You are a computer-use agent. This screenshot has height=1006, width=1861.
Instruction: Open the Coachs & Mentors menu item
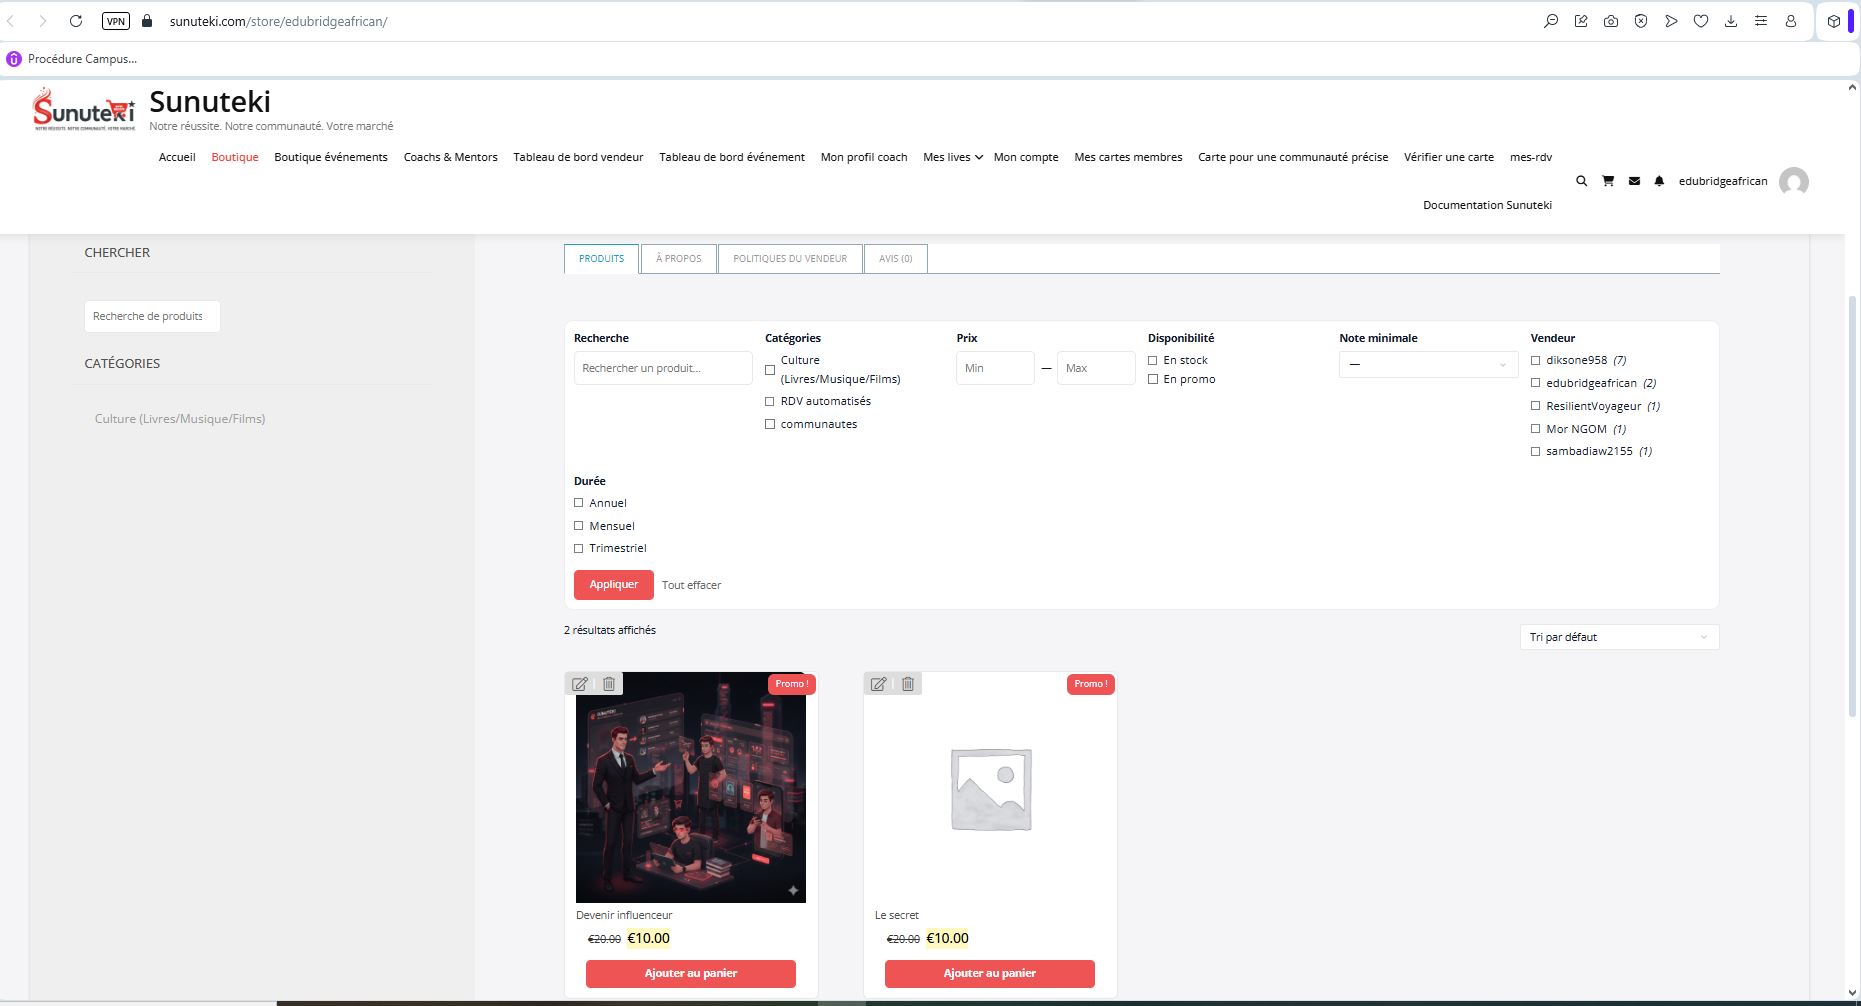point(450,157)
